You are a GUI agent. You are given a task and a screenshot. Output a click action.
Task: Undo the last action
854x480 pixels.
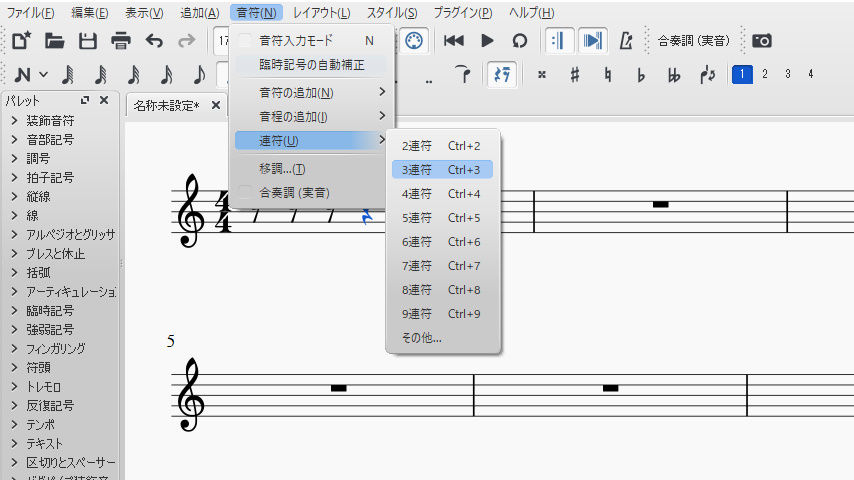[154, 41]
